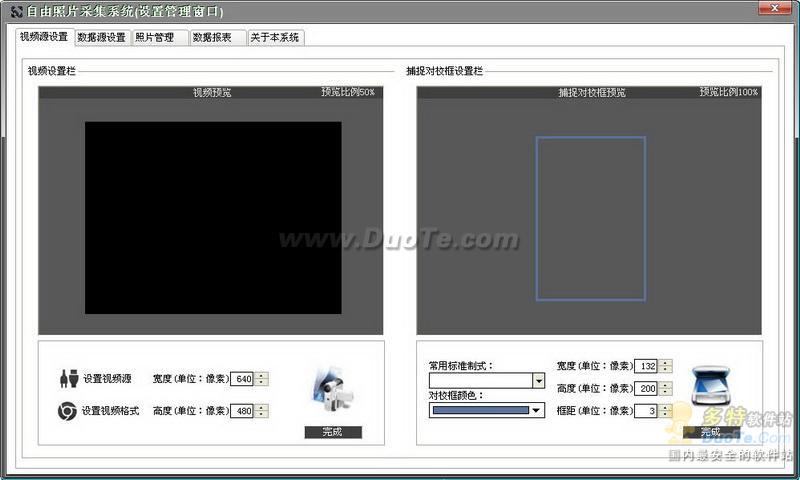Increase video width with stepper up arrow

261,375
